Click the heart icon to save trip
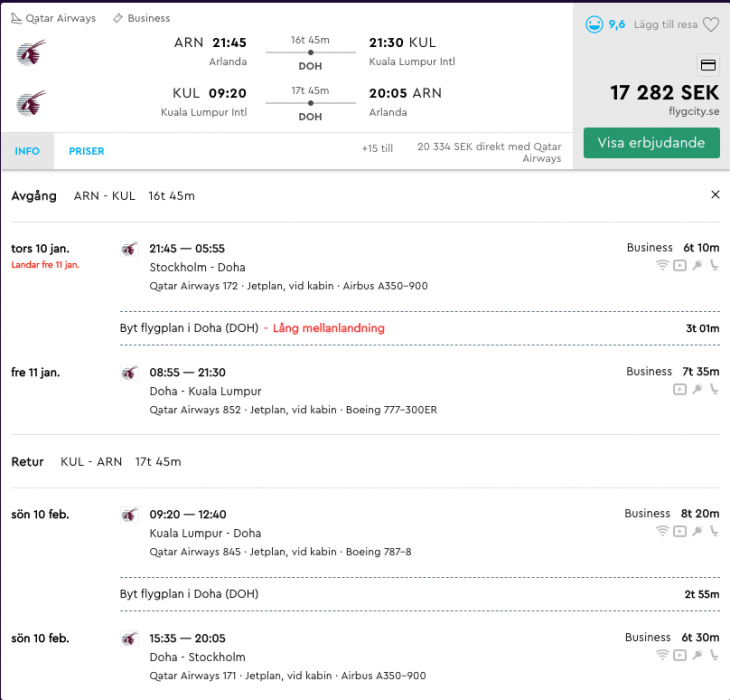730x700 pixels. (x=711, y=25)
